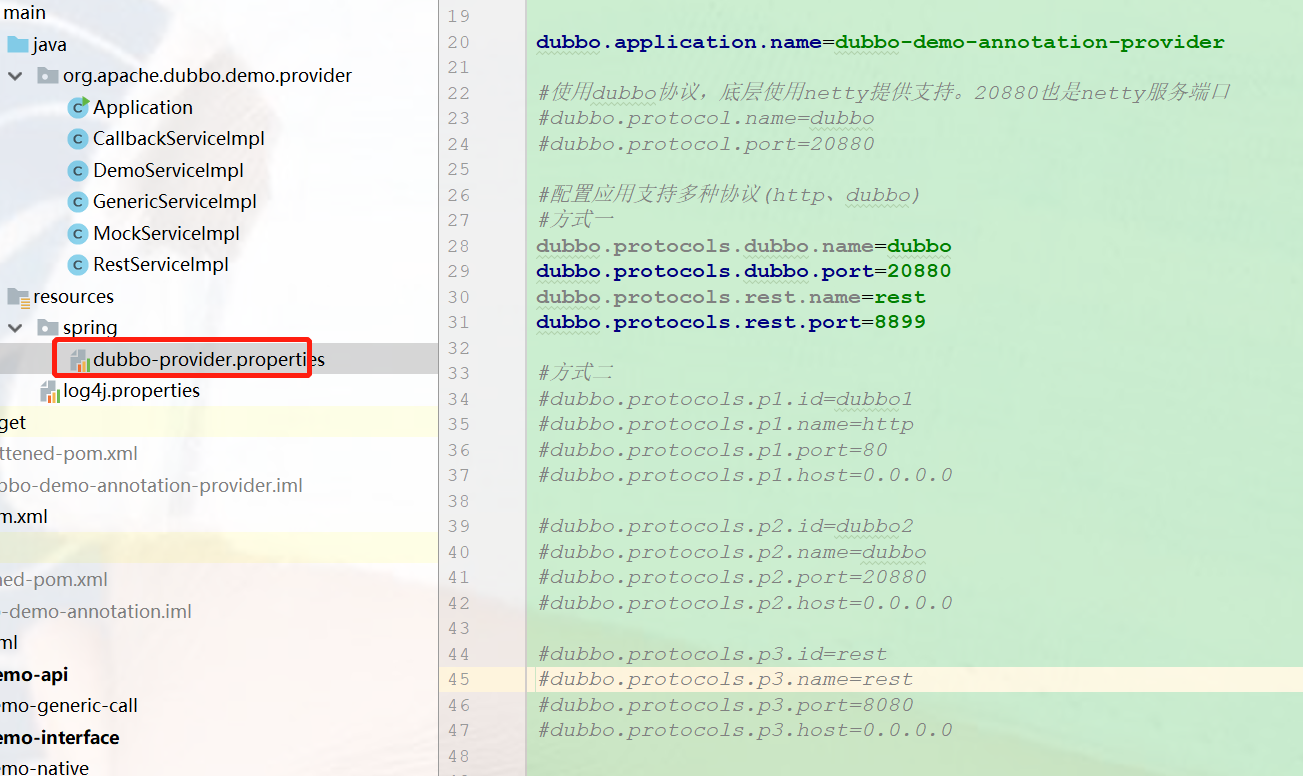Screen dimensions: 1303x776
Task: Click the comment on line 22 about netty
Action: point(883,93)
